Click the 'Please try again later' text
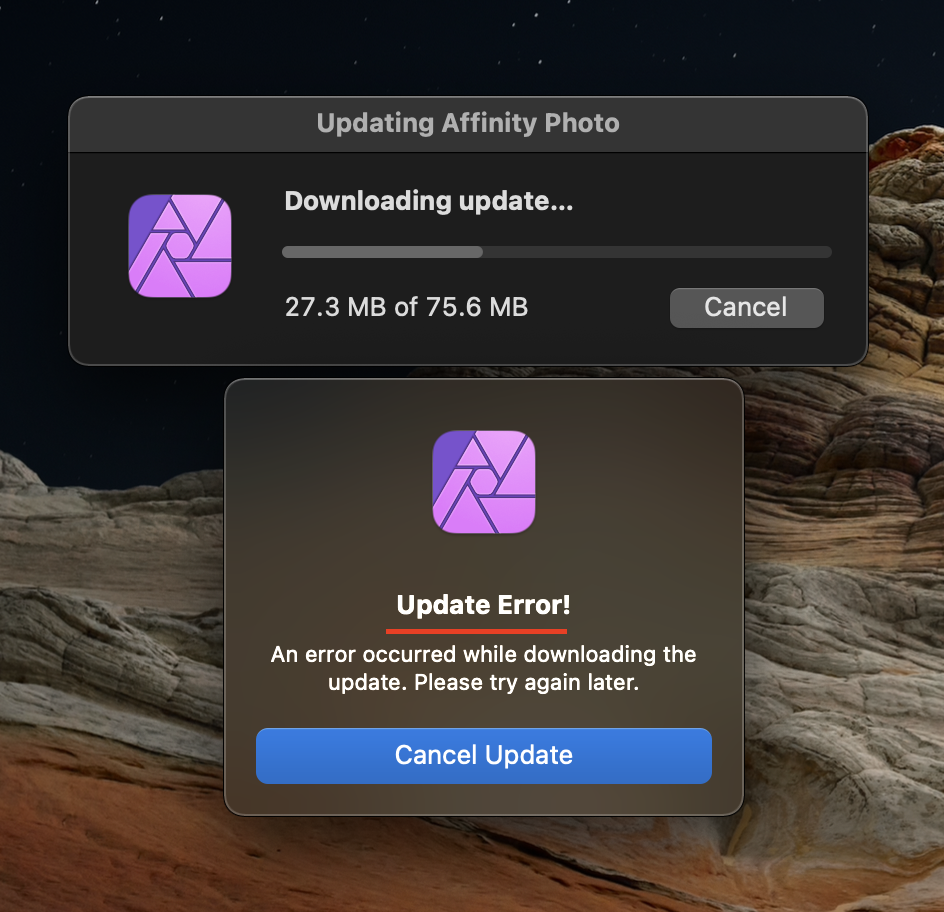The width and height of the screenshot is (944, 912). (527, 683)
